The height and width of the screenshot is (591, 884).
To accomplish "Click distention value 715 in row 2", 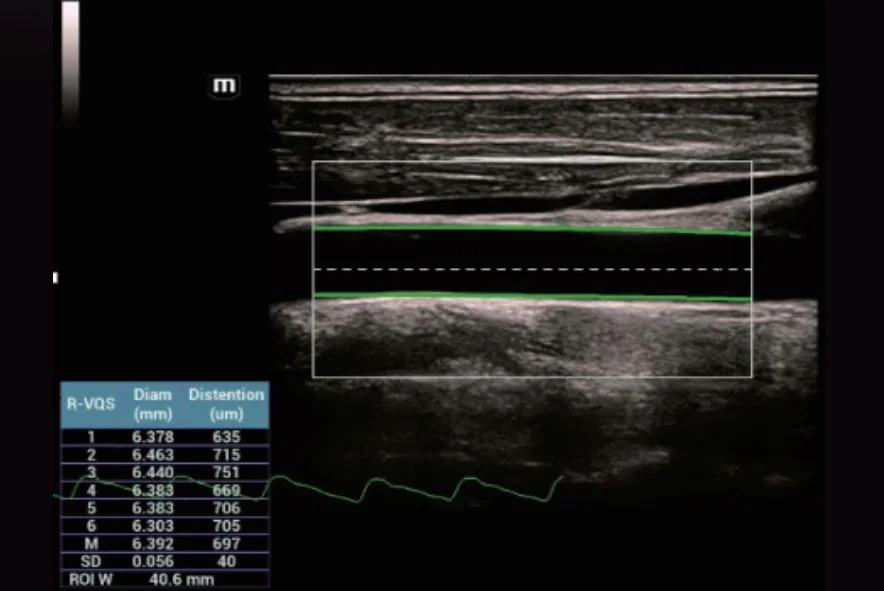I will click(x=226, y=455).
